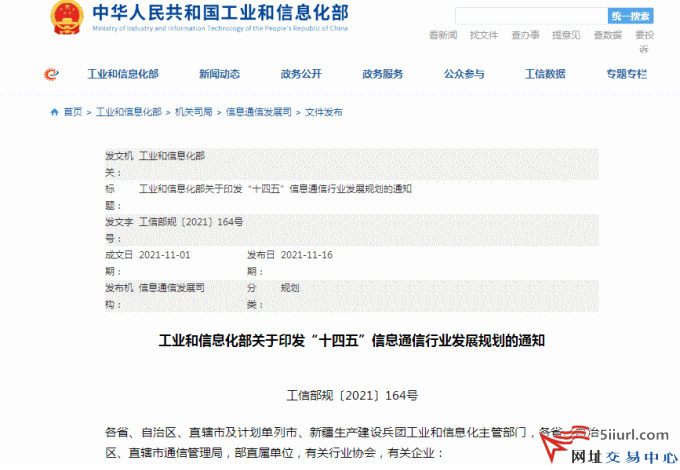This screenshot has width=680, height=470.
Task: Click 工业和信息化部 breadcrumb link
Action: pos(129,112)
